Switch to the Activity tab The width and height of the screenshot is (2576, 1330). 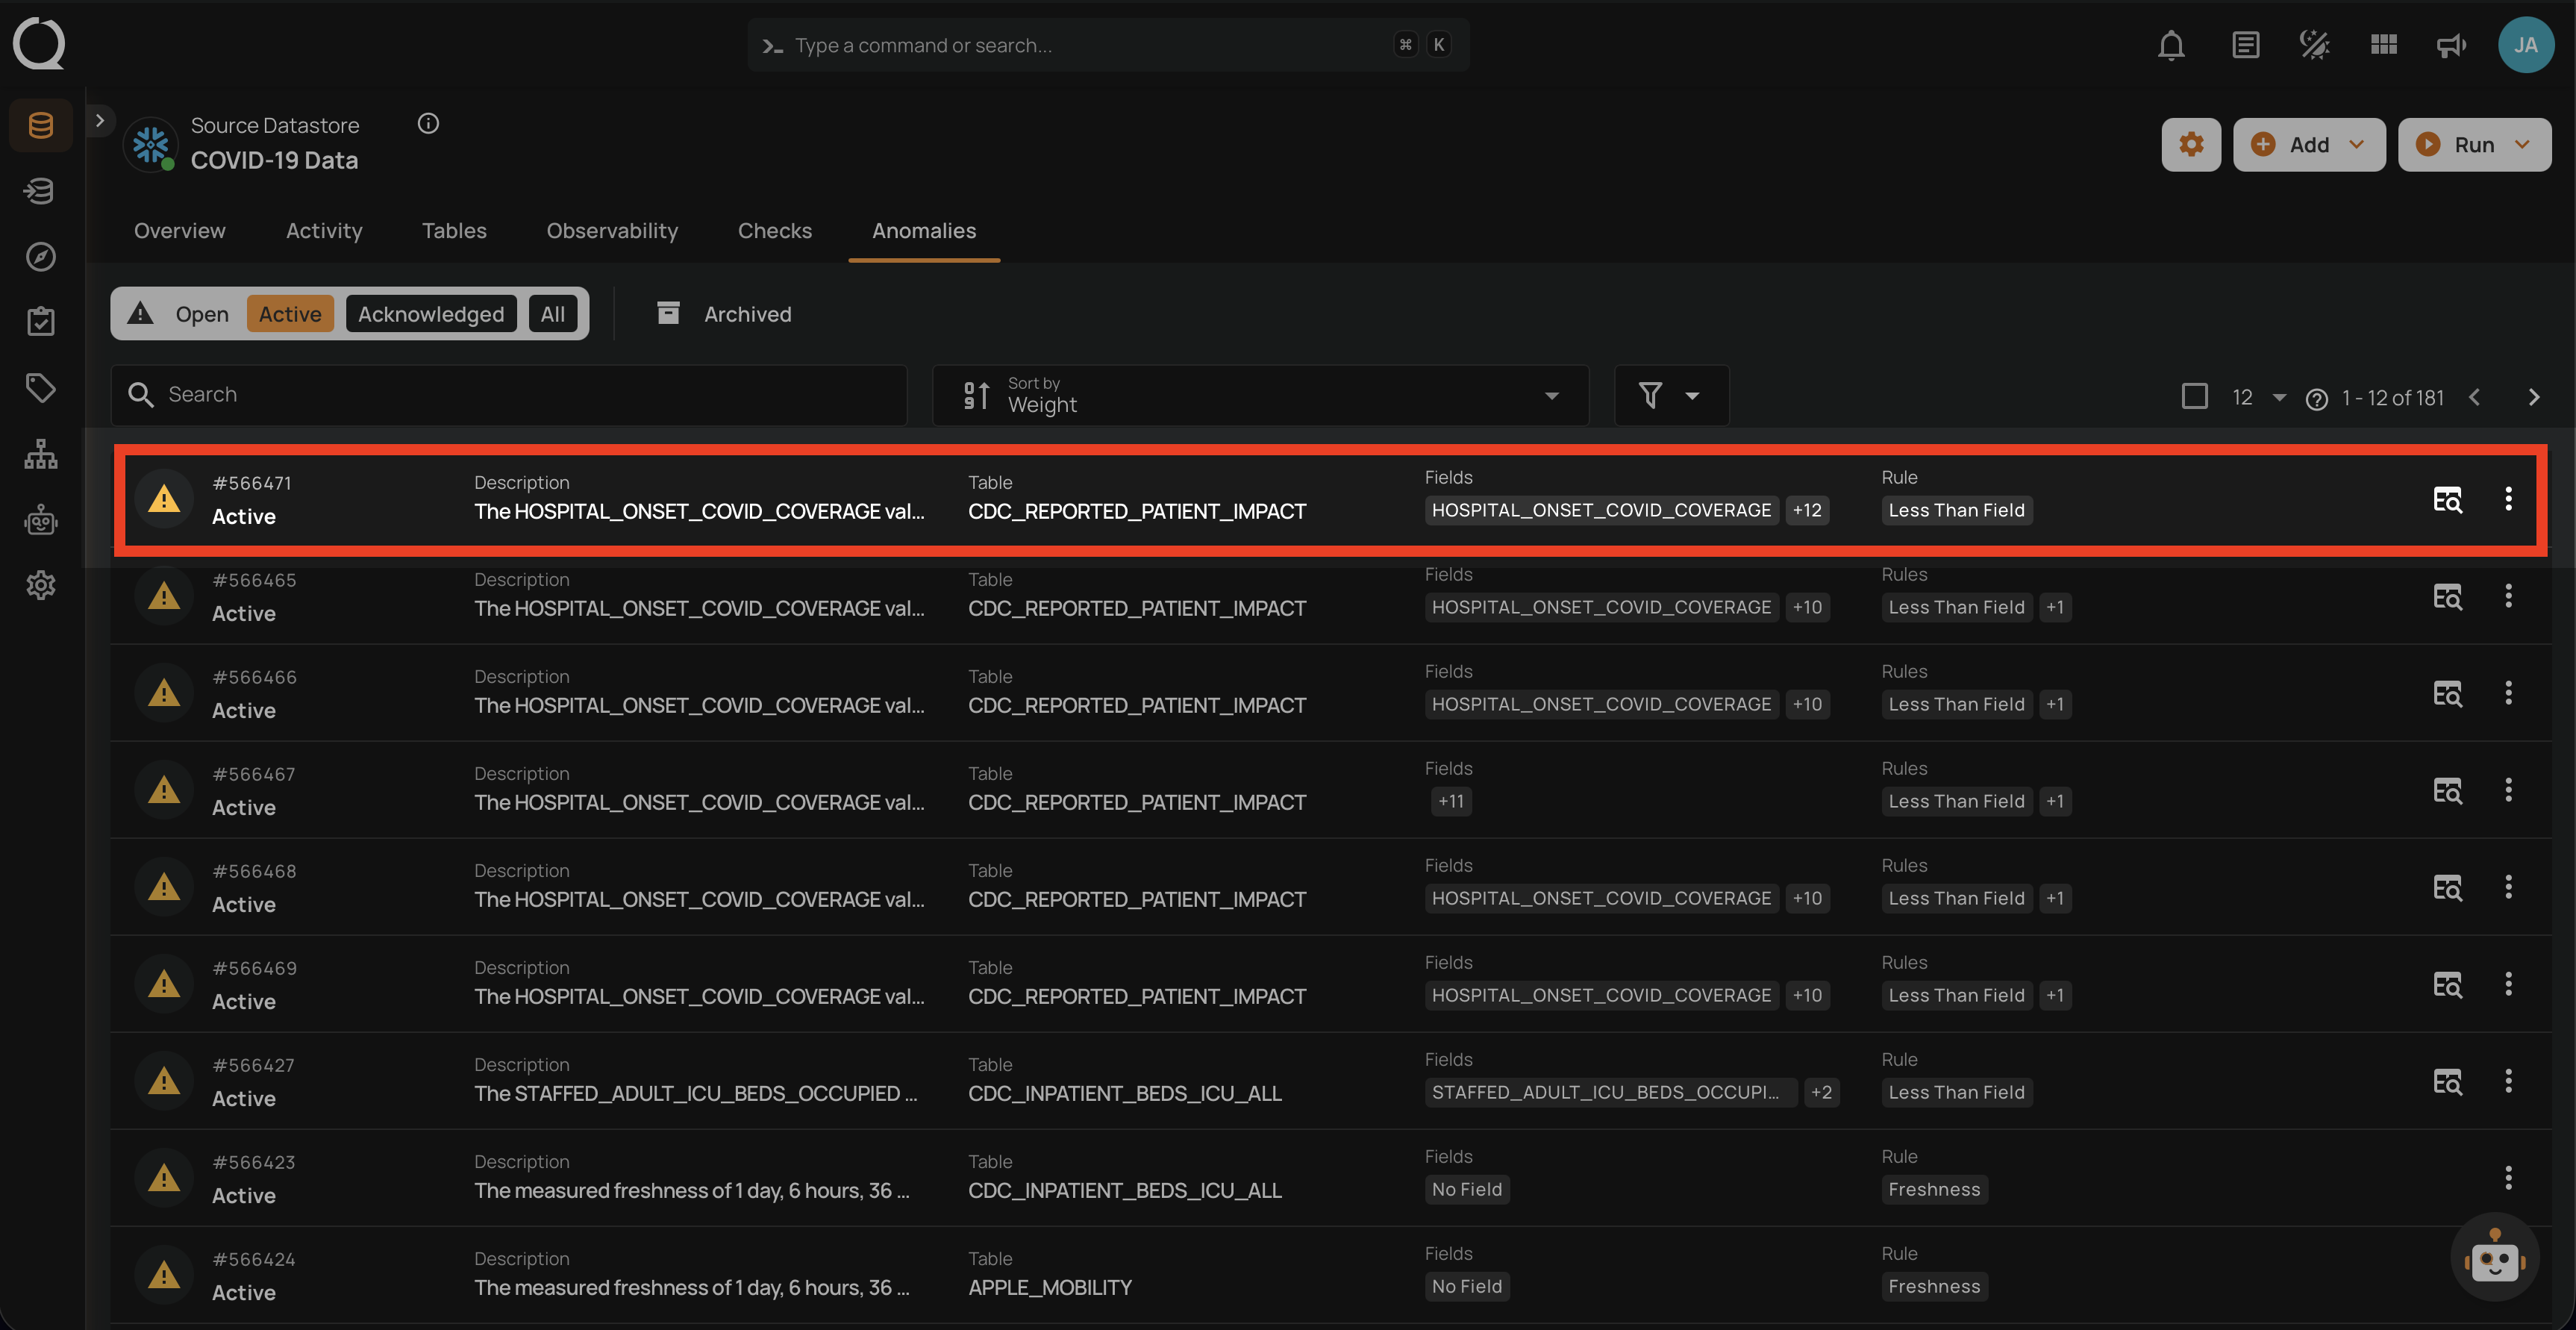324,231
